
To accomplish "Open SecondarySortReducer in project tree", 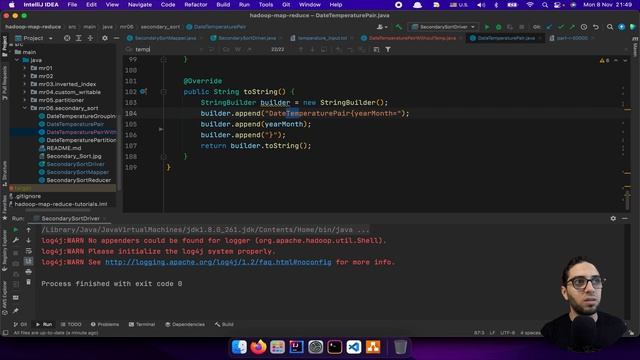I will 78,180.
